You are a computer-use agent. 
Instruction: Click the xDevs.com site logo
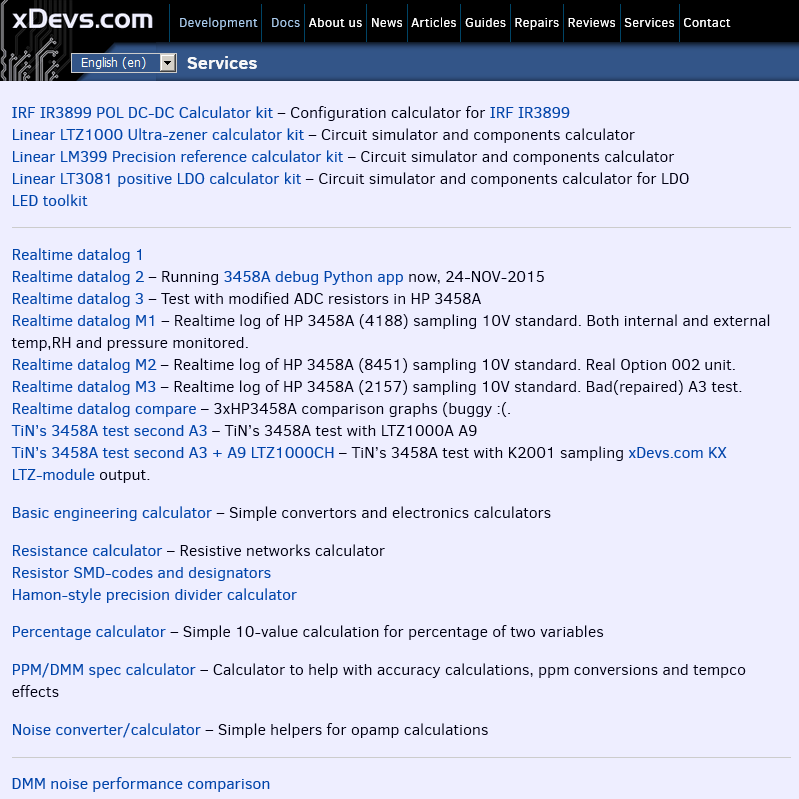(83, 19)
